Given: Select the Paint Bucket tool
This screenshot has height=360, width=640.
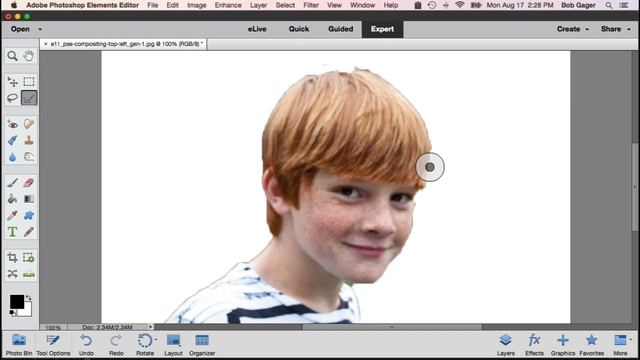Looking at the screenshot, I should pyautogui.click(x=12, y=199).
